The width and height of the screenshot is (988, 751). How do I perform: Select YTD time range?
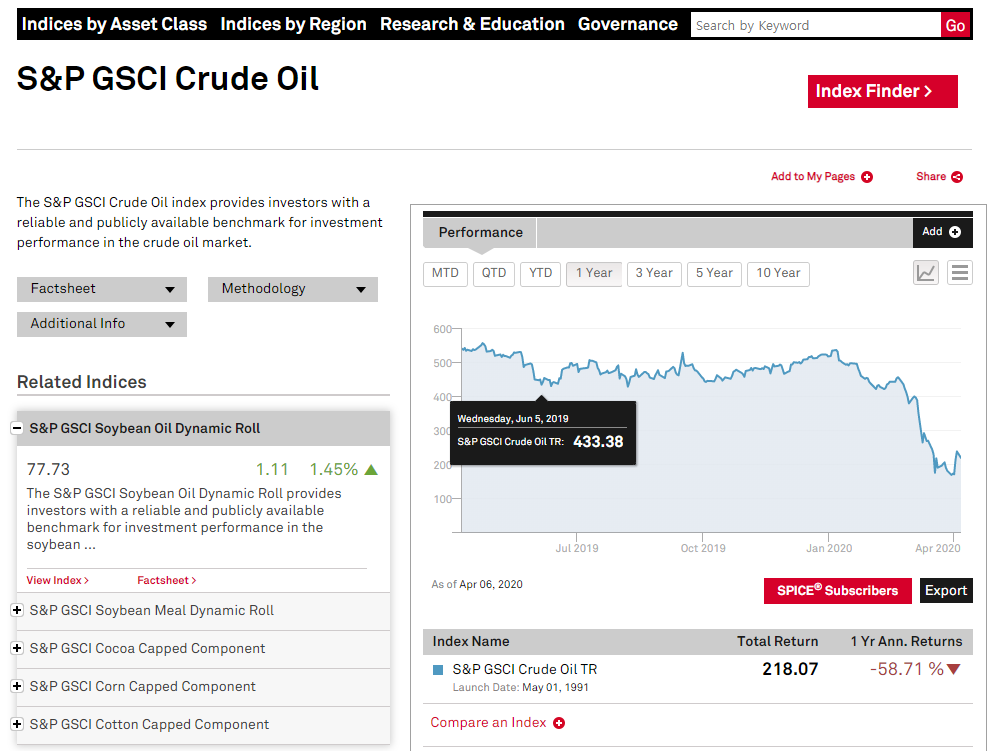pyautogui.click(x=541, y=273)
